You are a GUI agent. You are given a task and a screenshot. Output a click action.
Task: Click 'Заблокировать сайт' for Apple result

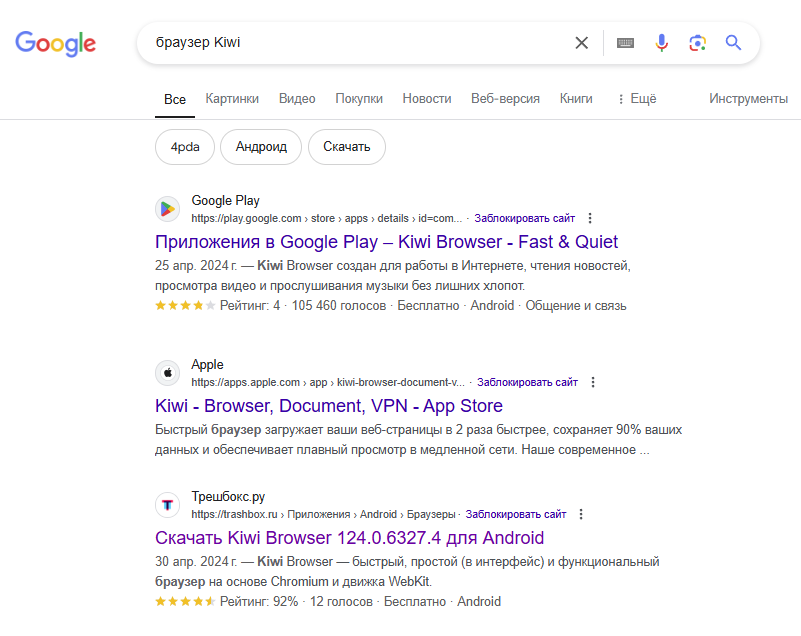[528, 383]
